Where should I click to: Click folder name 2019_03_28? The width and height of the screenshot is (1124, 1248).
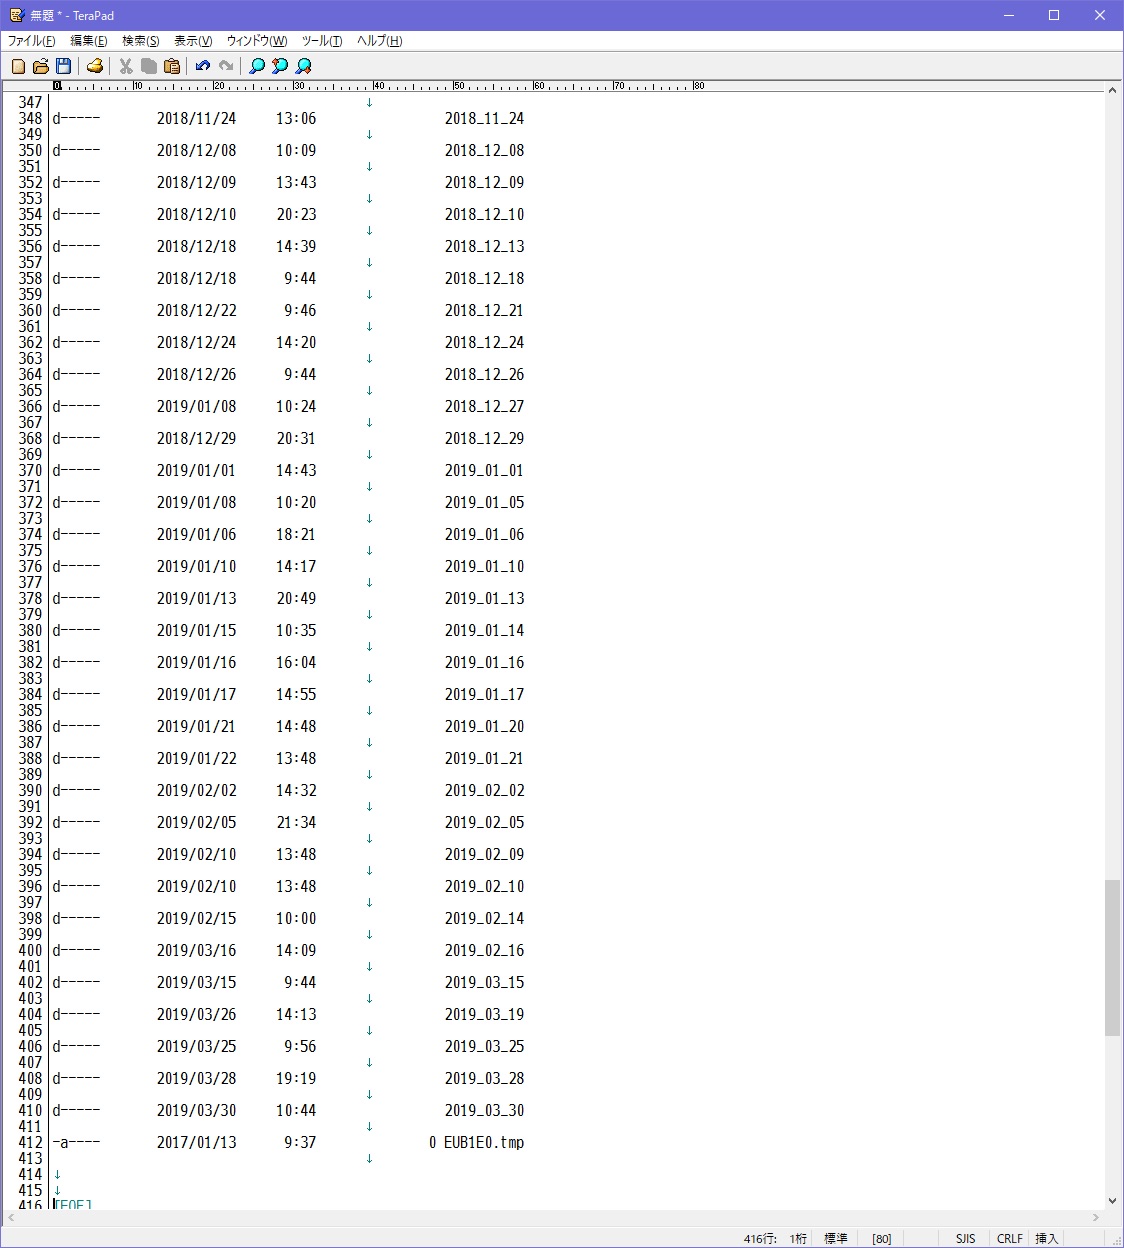click(x=484, y=1078)
